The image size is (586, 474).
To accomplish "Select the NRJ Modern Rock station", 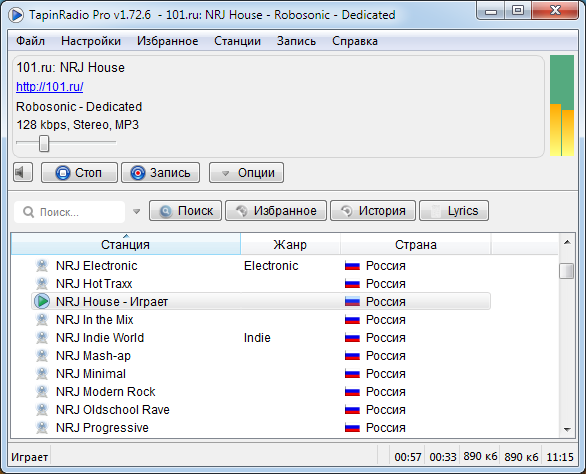I will (261, 391).
